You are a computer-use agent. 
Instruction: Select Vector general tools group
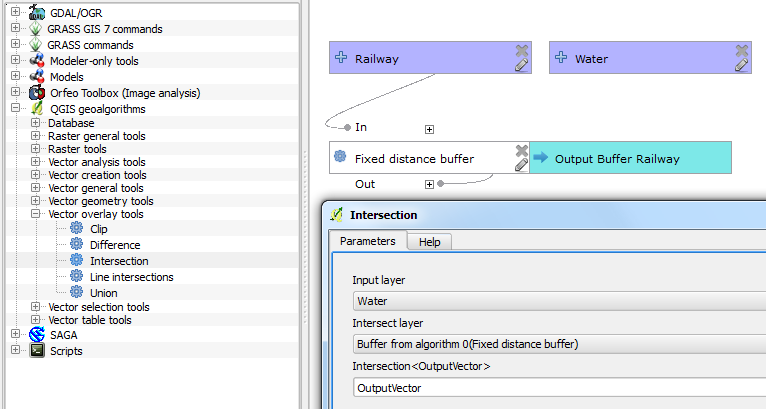[x=96, y=188]
